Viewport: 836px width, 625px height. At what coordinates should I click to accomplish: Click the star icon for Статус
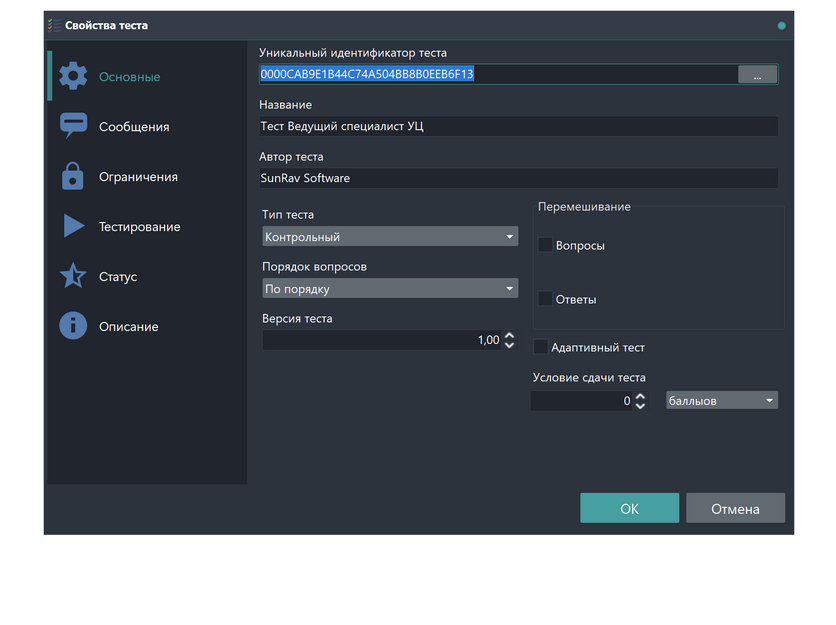point(73,276)
